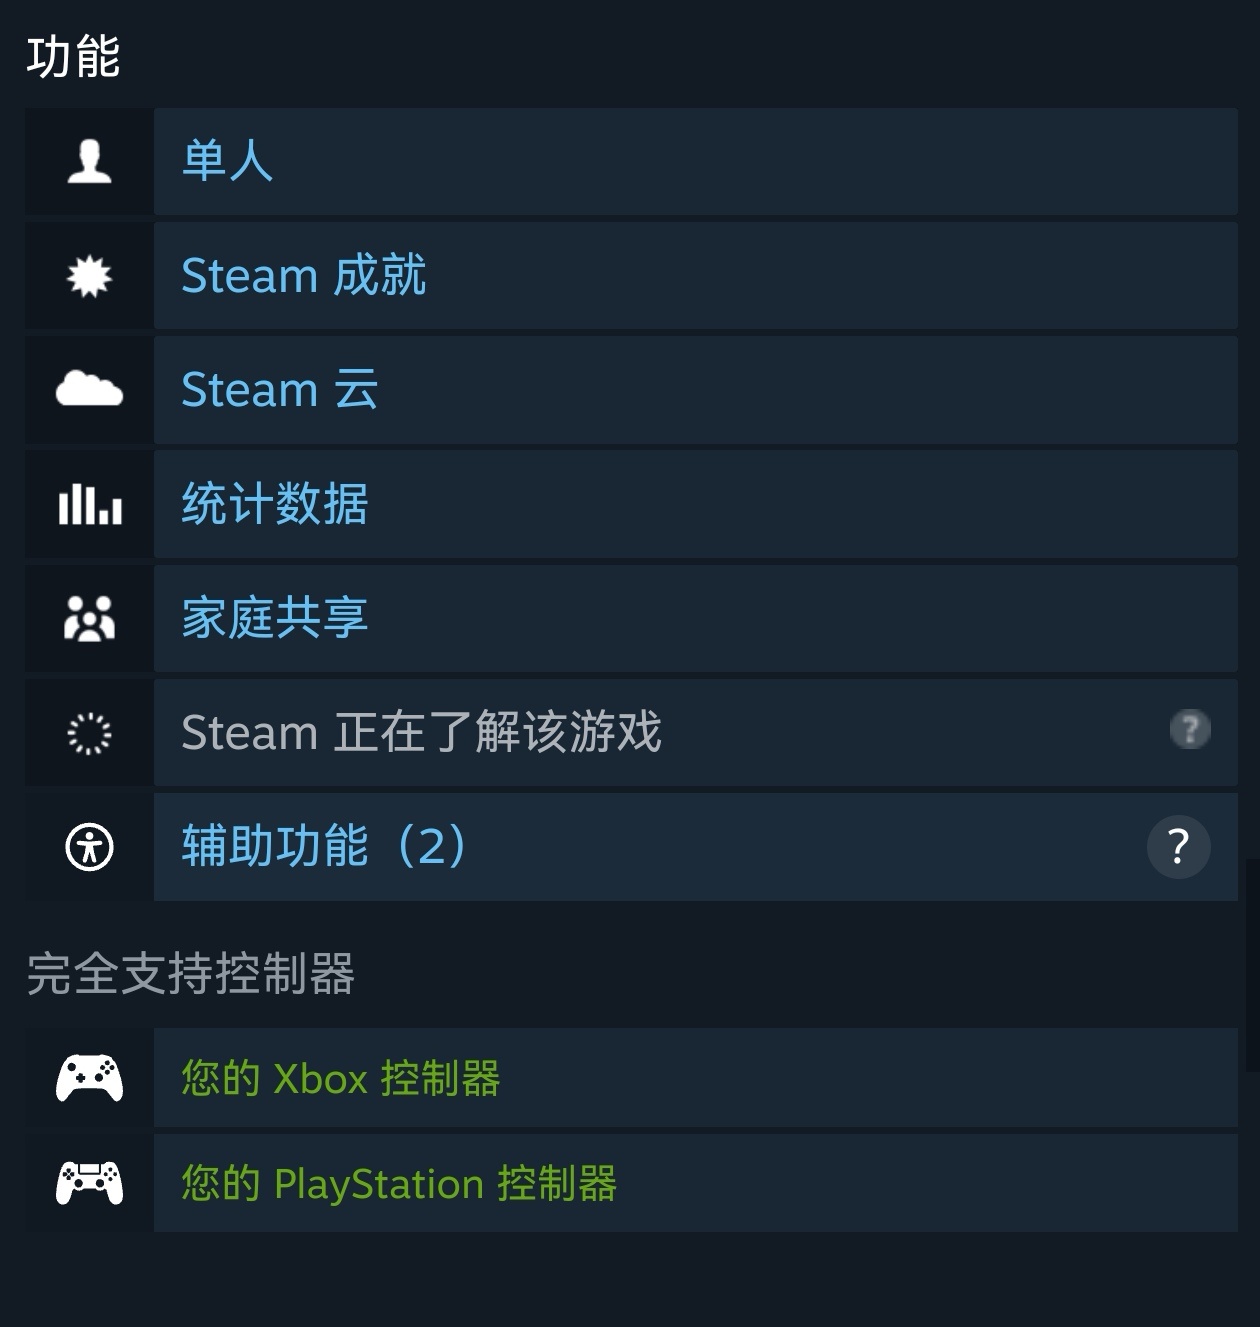Screen dimensions: 1260x1327
Task: Click the Steam Cloud icon
Action: pyautogui.click(x=89, y=389)
